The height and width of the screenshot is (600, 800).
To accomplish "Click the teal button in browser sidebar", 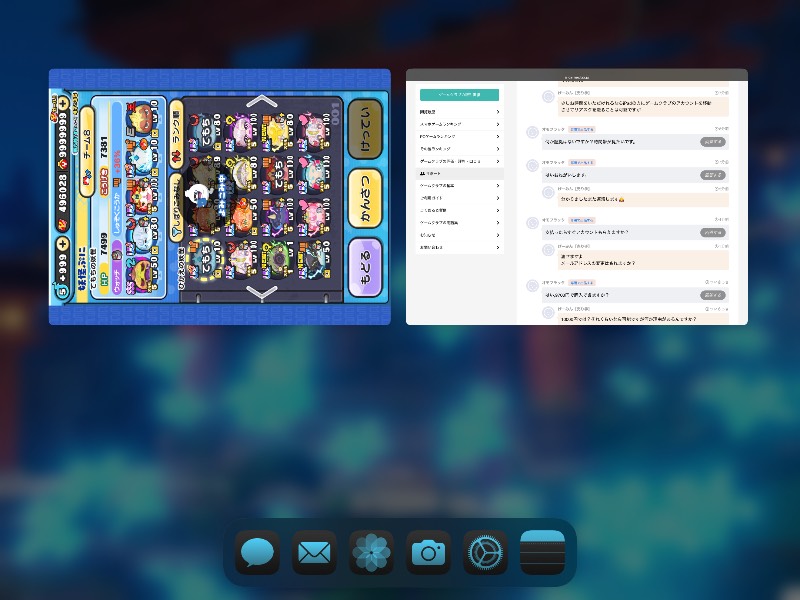I will pos(459,94).
